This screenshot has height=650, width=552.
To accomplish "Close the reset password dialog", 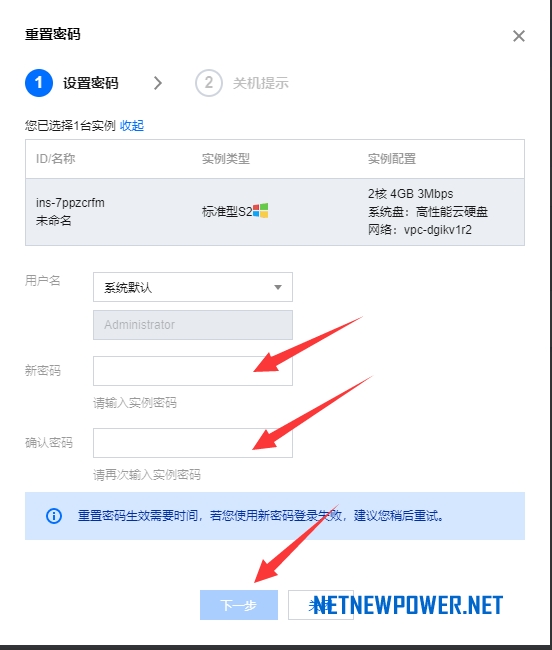I will (x=518, y=36).
